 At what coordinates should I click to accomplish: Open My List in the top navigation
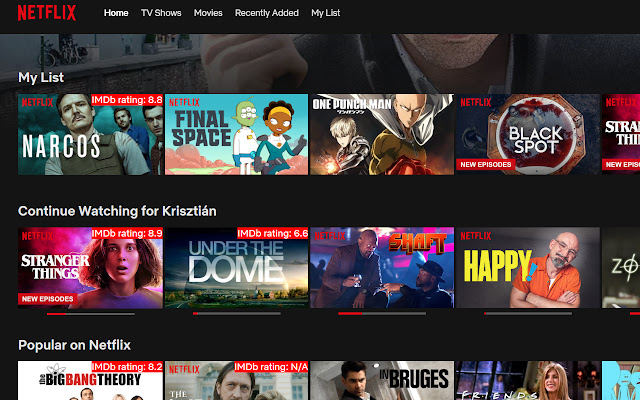[325, 13]
